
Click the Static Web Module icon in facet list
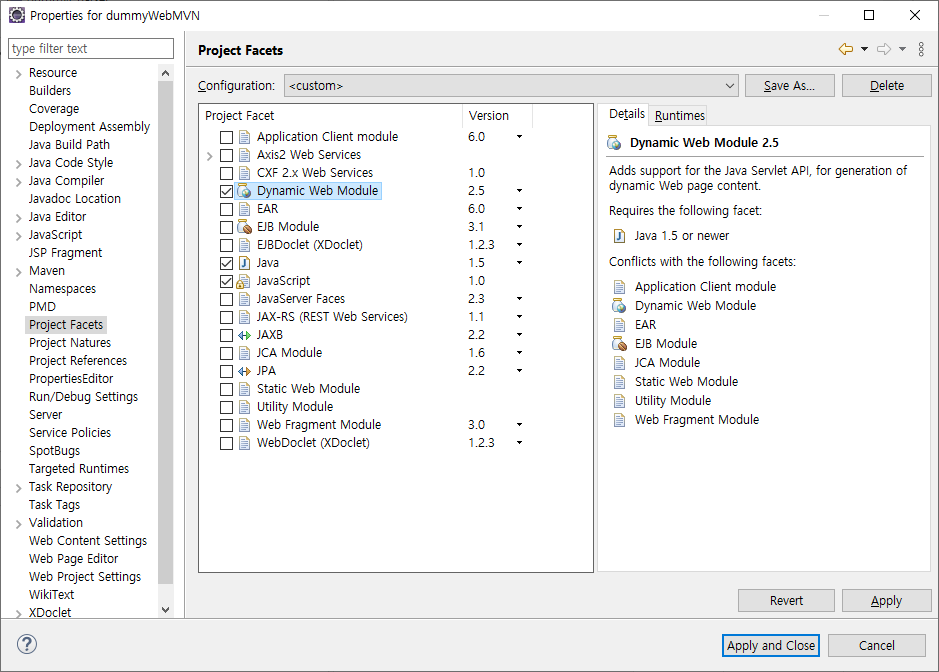click(244, 389)
